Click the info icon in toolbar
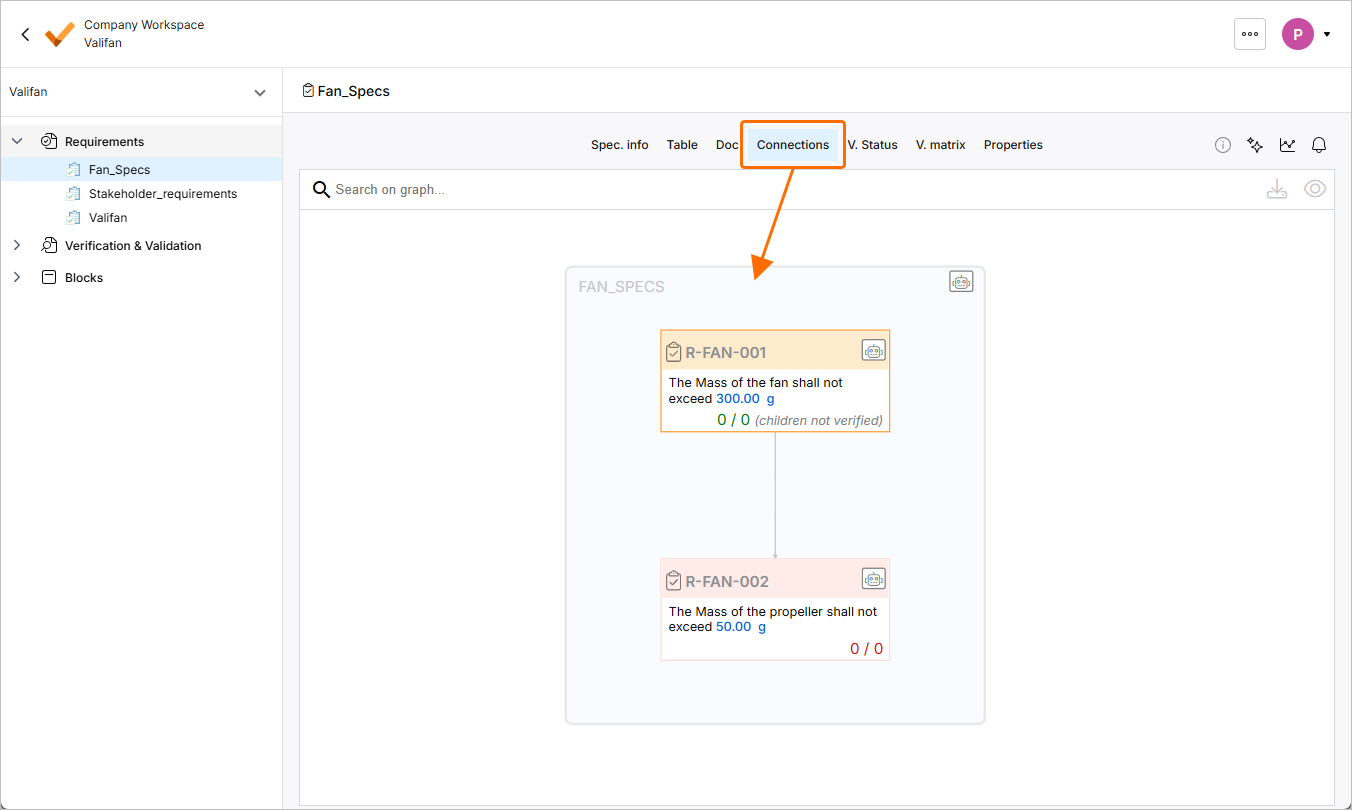 (1222, 145)
